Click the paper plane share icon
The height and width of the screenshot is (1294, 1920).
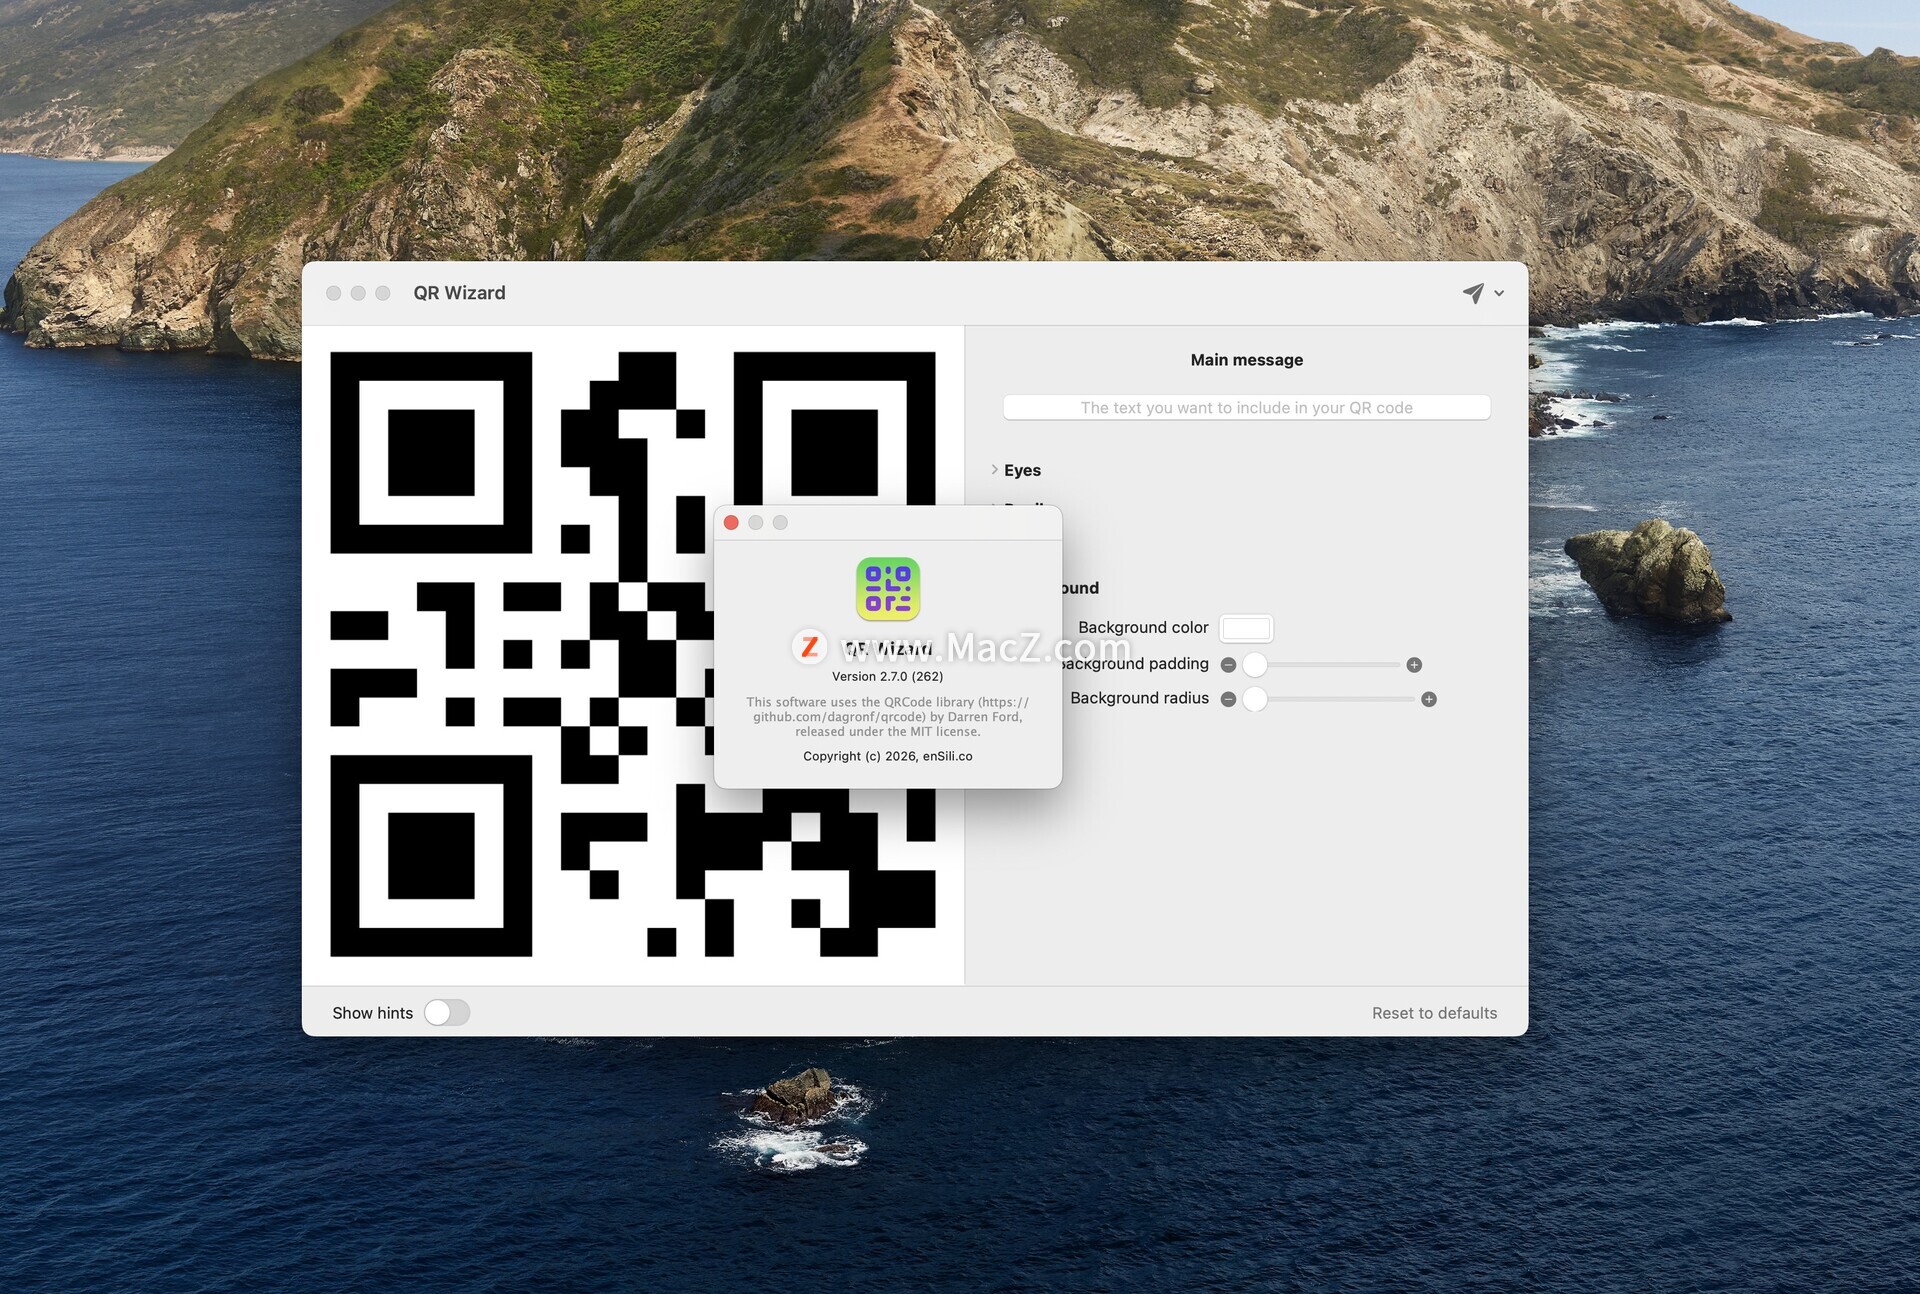[1472, 293]
